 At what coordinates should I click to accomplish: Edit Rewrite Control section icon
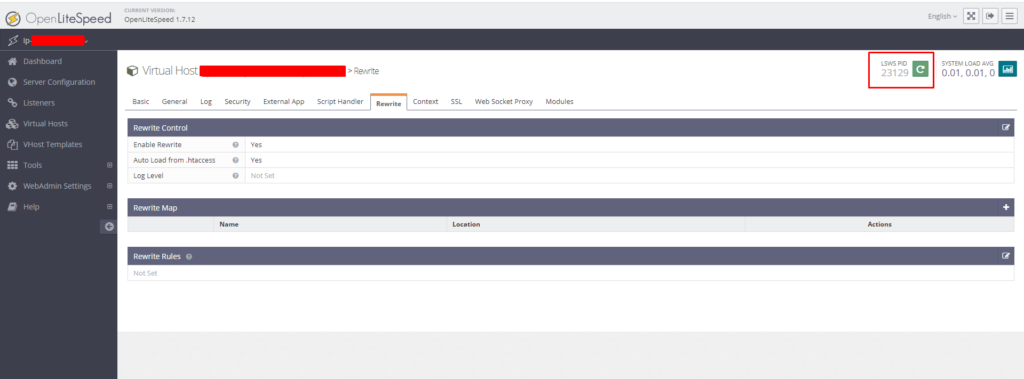pos(1006,127)
